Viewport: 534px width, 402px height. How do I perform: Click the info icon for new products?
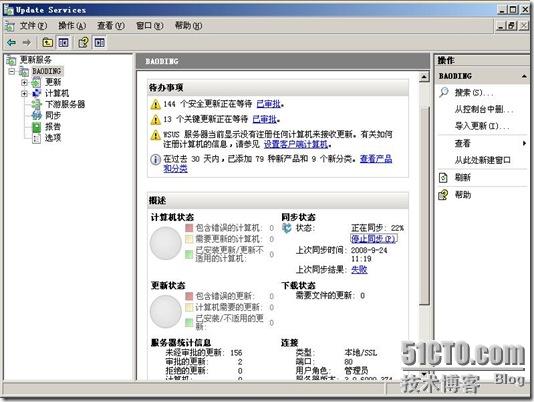point(155,159)
